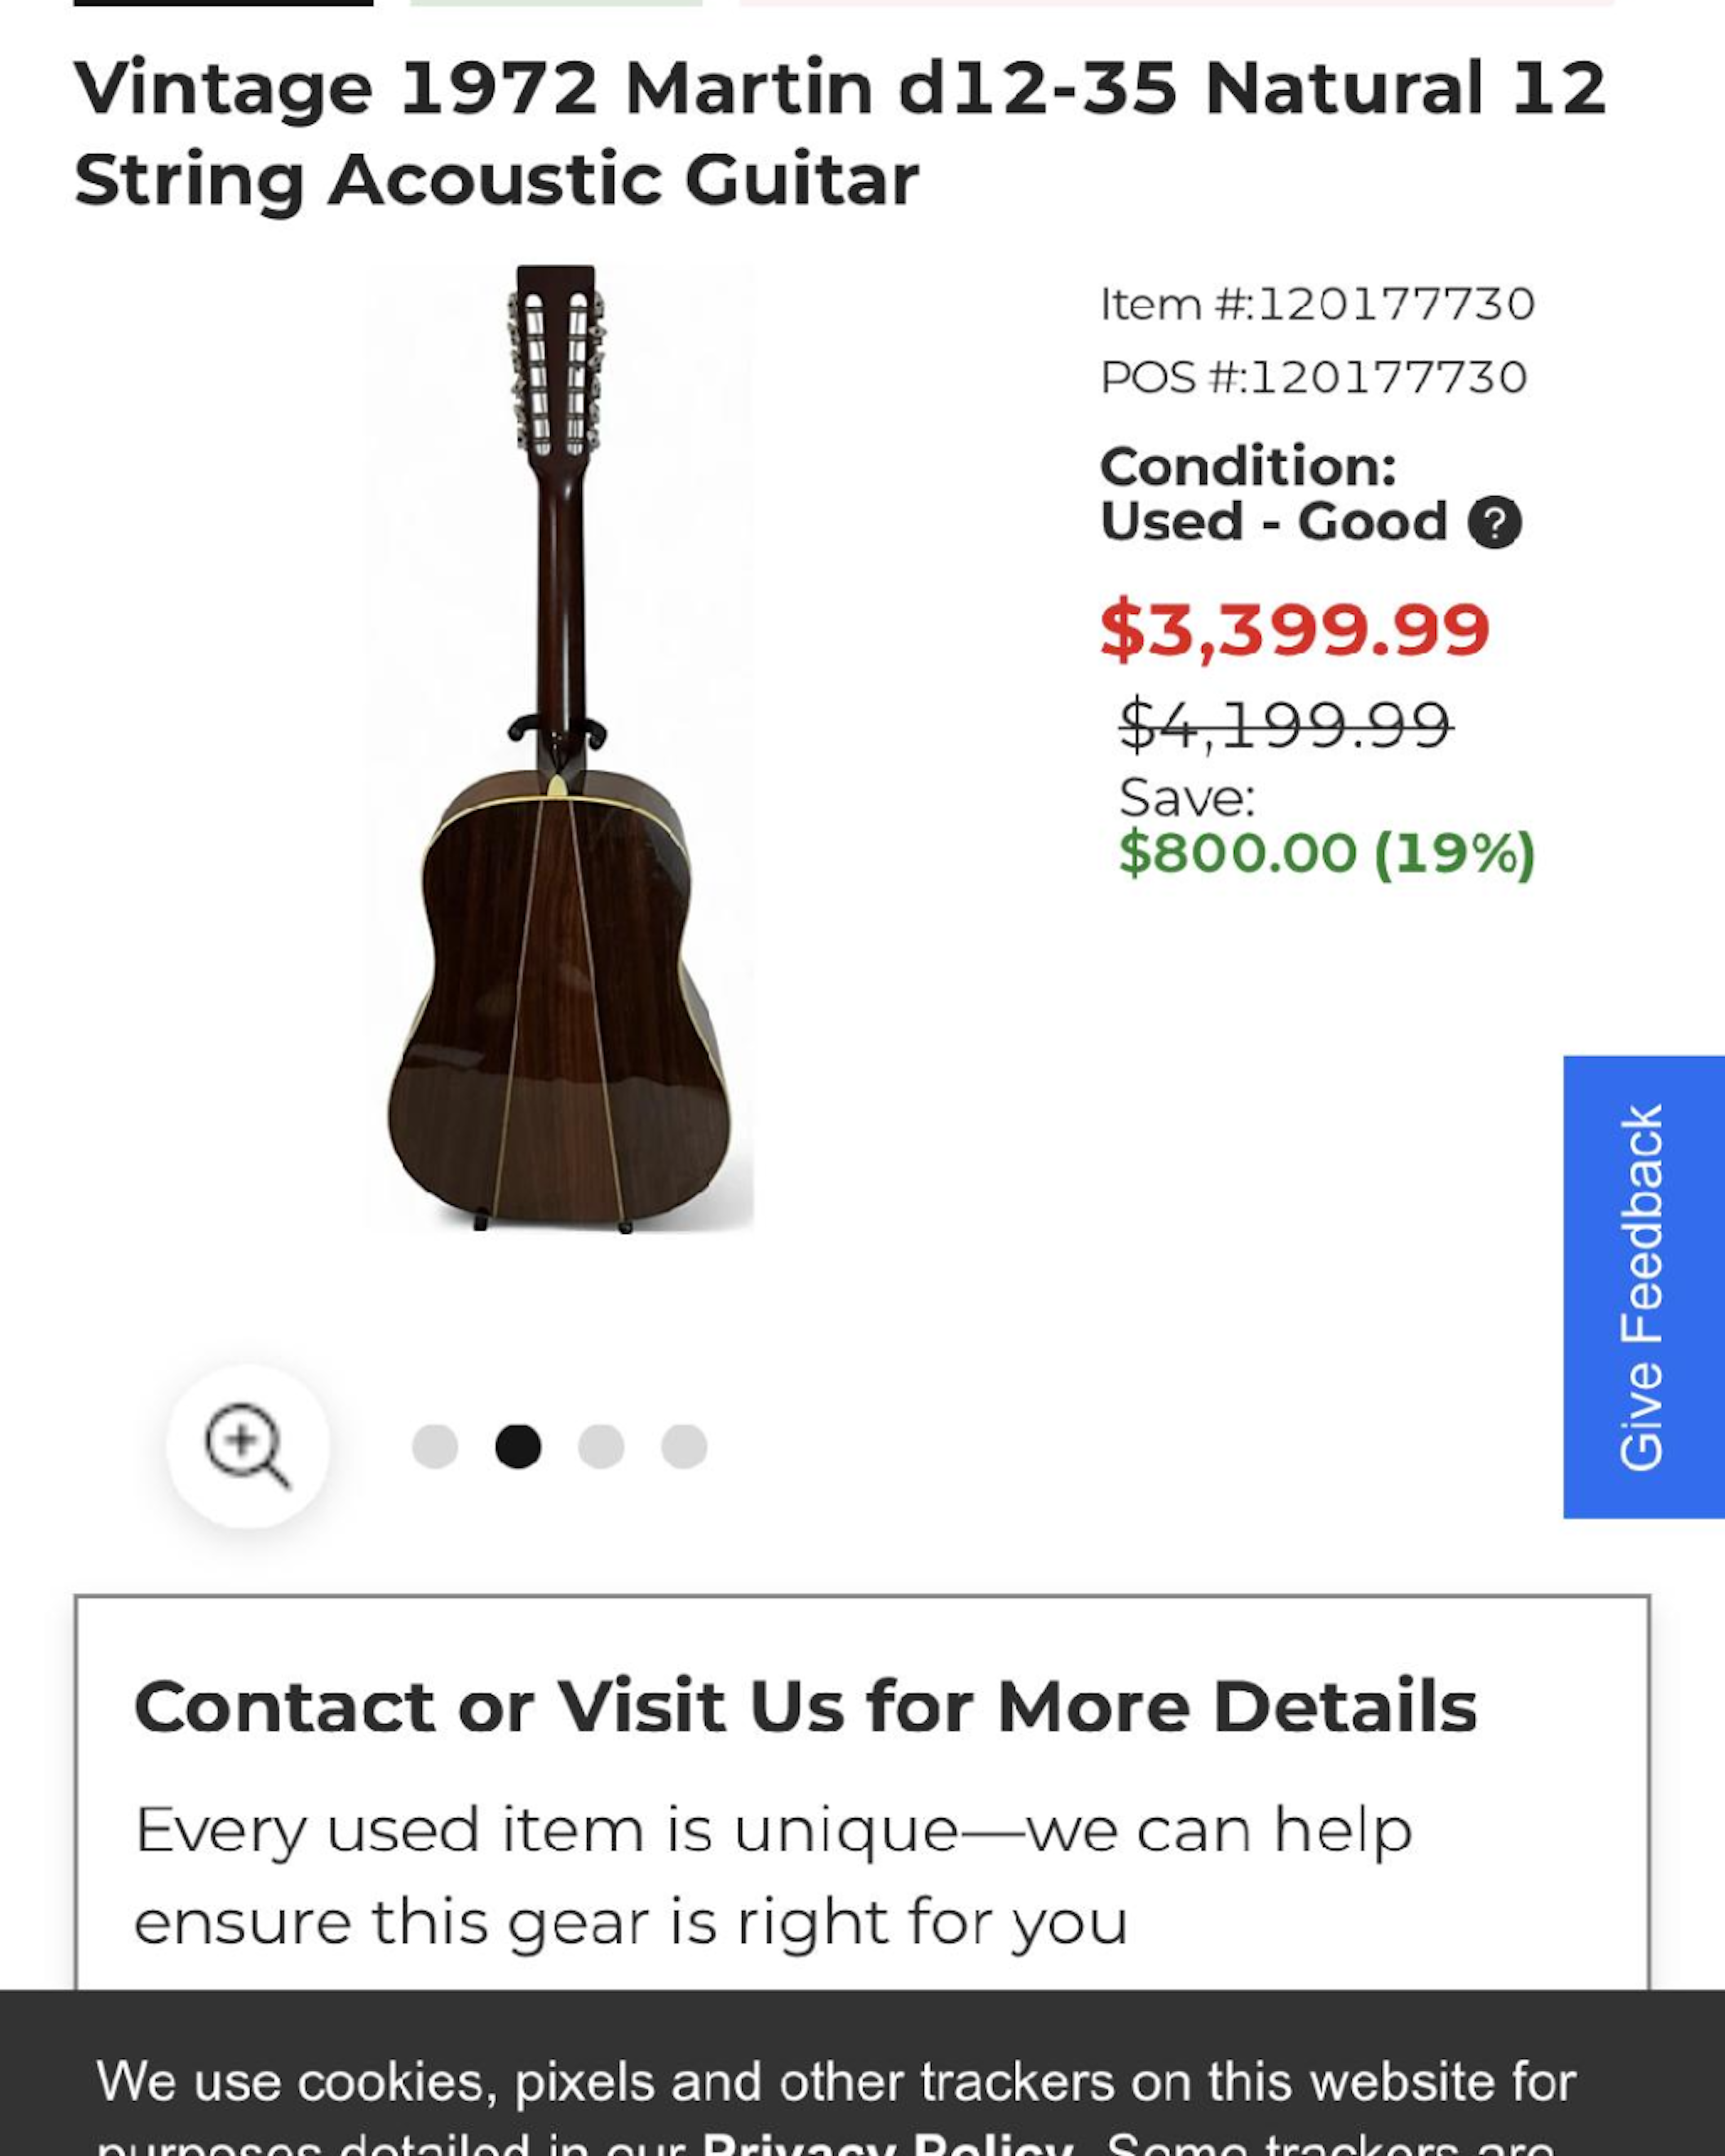Click the Contact or Visit Us heading

point(805,1706)
